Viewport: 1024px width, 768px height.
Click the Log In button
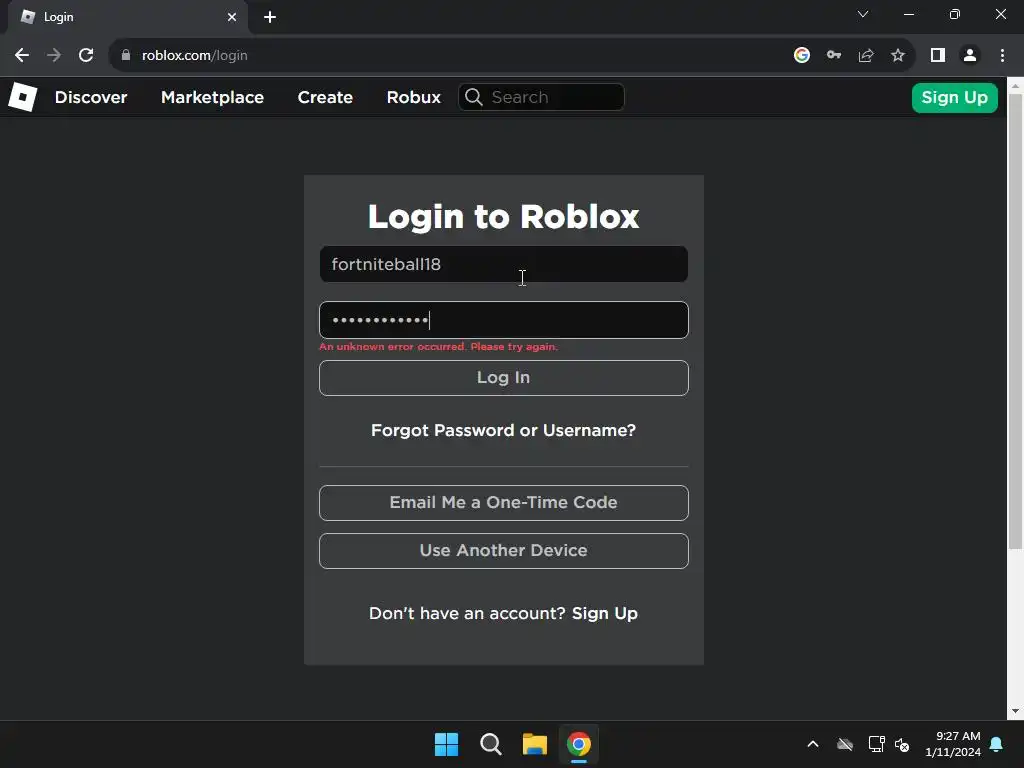[504, 378]
